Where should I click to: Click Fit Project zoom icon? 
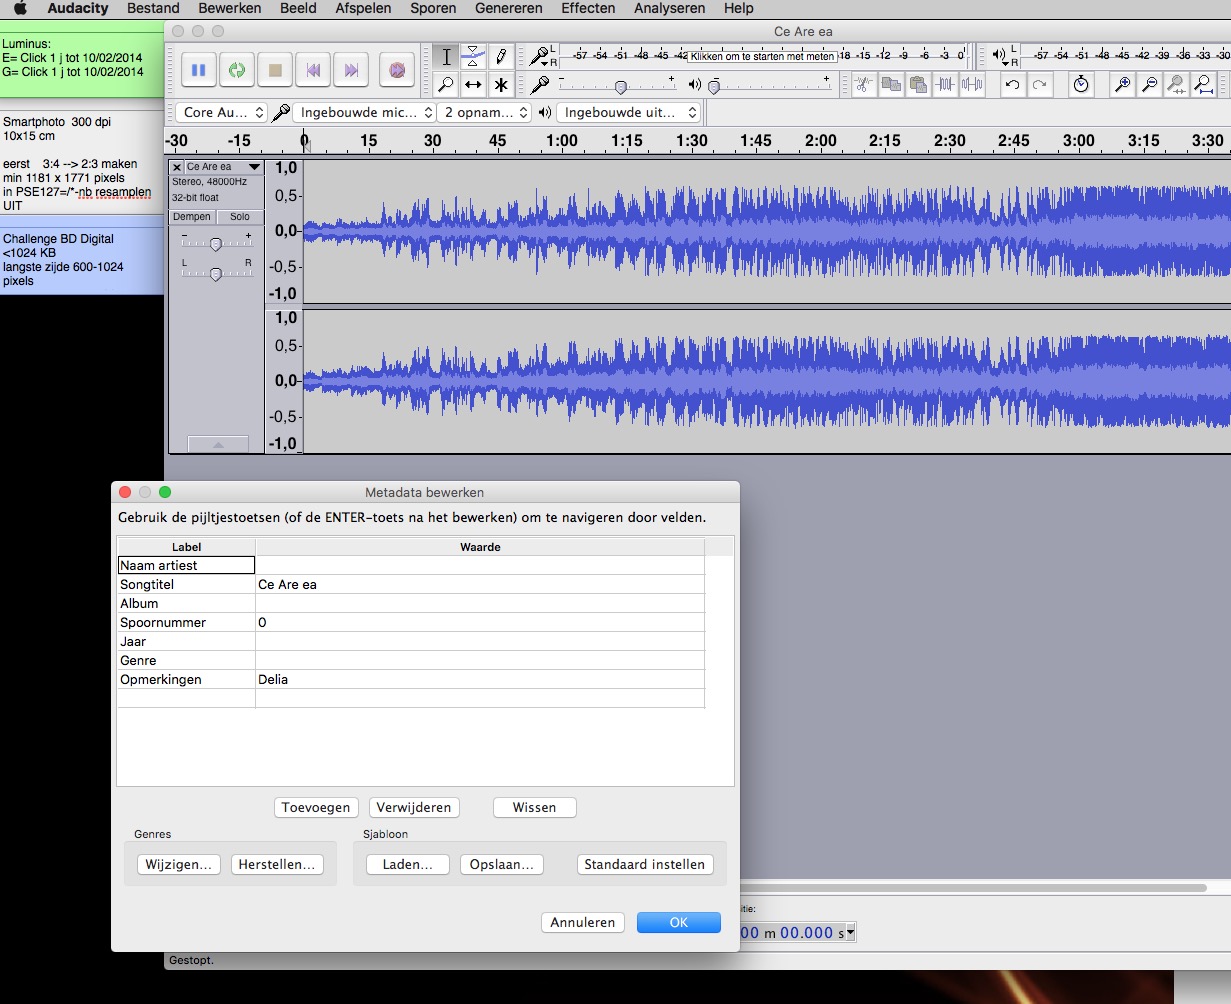[1204, 85]
